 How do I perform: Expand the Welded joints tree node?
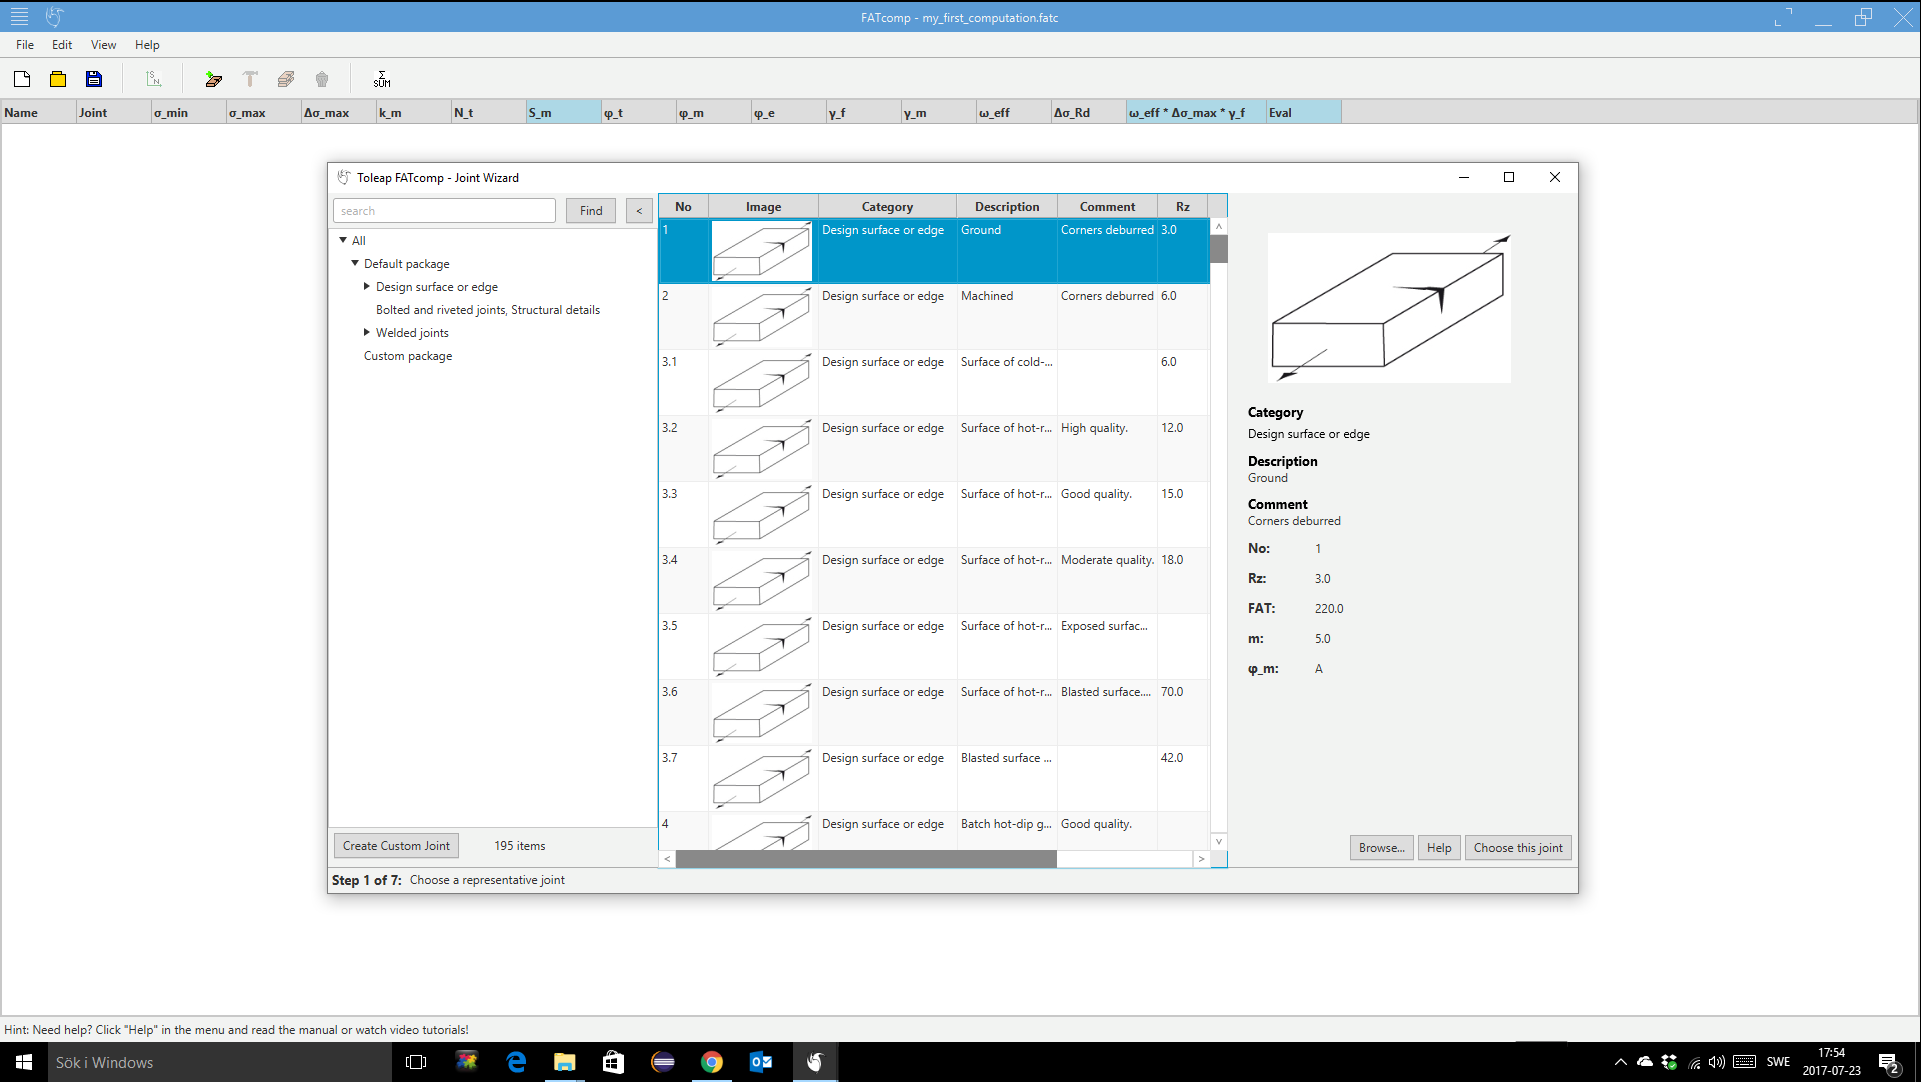[x=367, y=332]
